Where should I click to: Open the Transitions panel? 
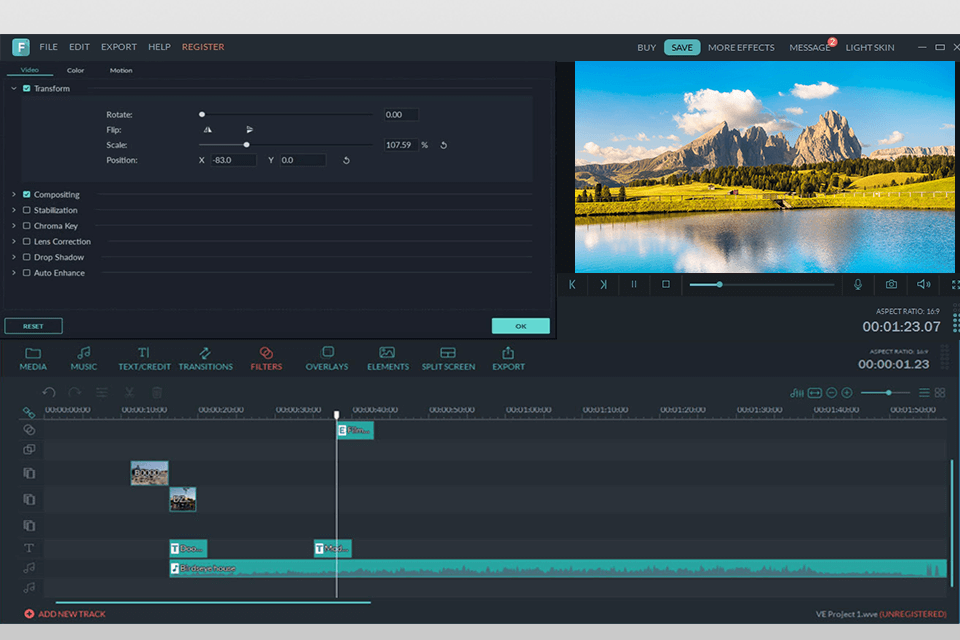[x=205, y=359]
